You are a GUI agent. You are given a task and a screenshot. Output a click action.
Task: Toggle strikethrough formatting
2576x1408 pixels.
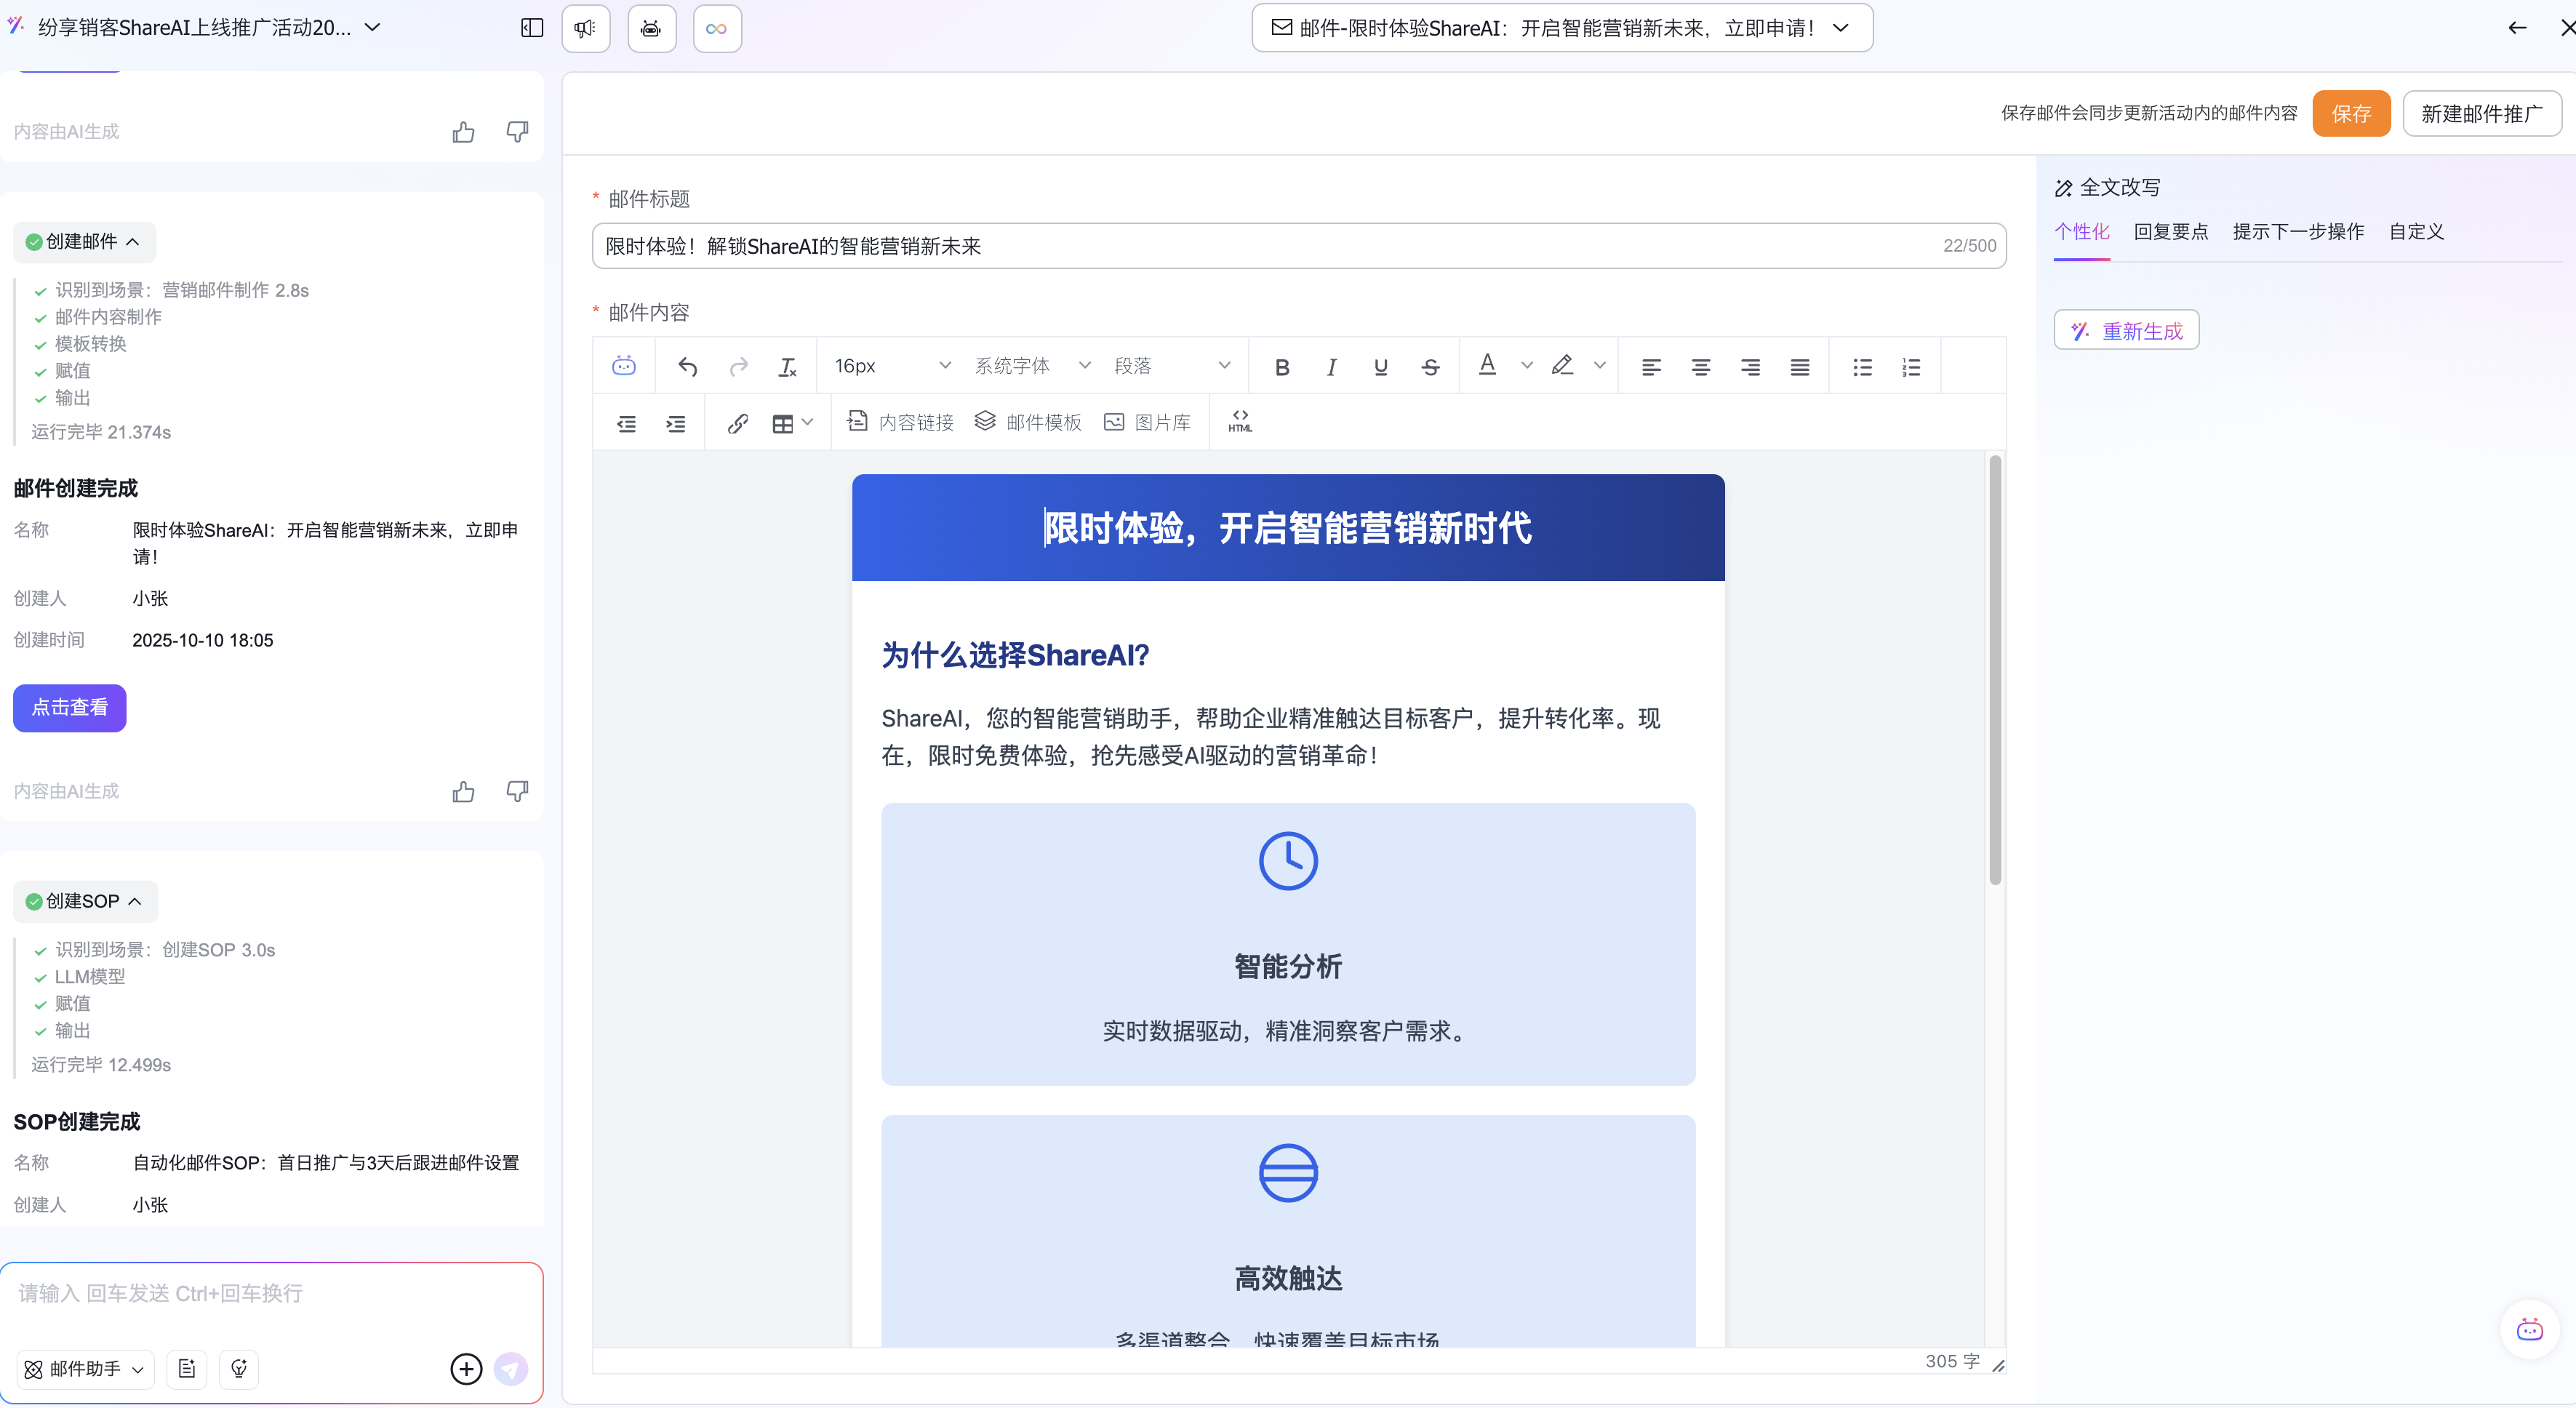point(1430,367)
